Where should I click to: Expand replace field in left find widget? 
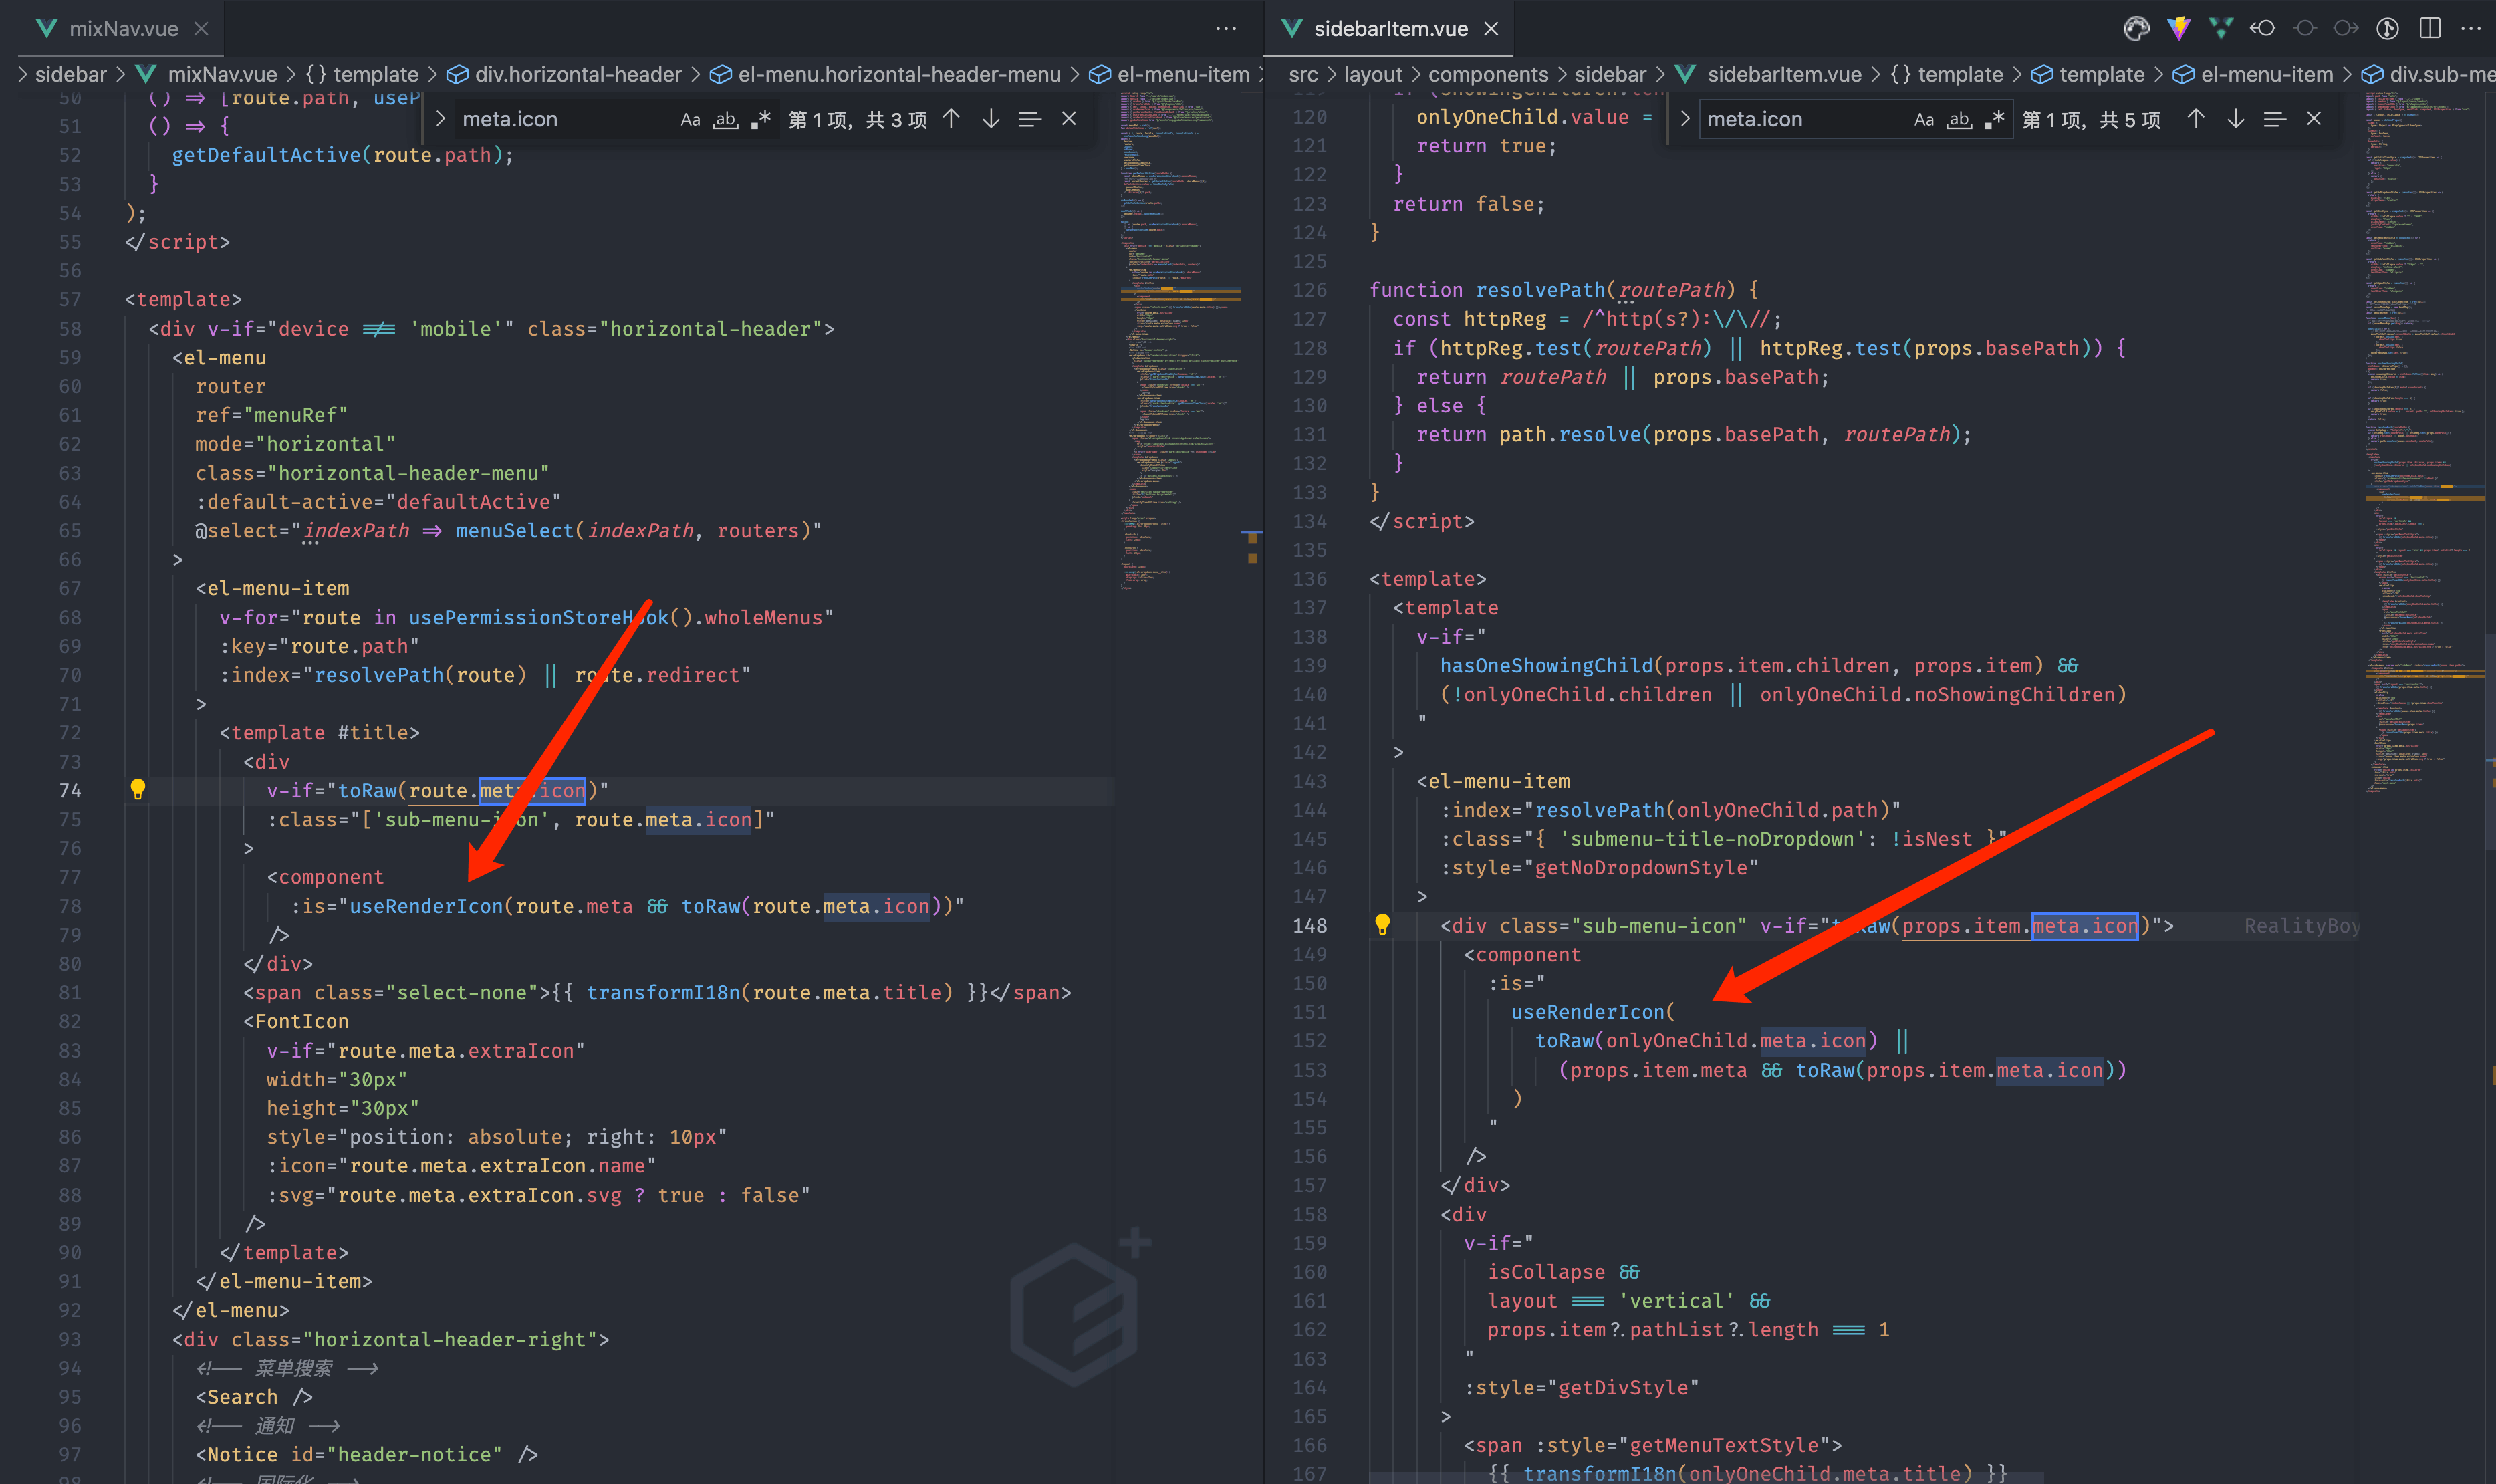coord(440,120)
